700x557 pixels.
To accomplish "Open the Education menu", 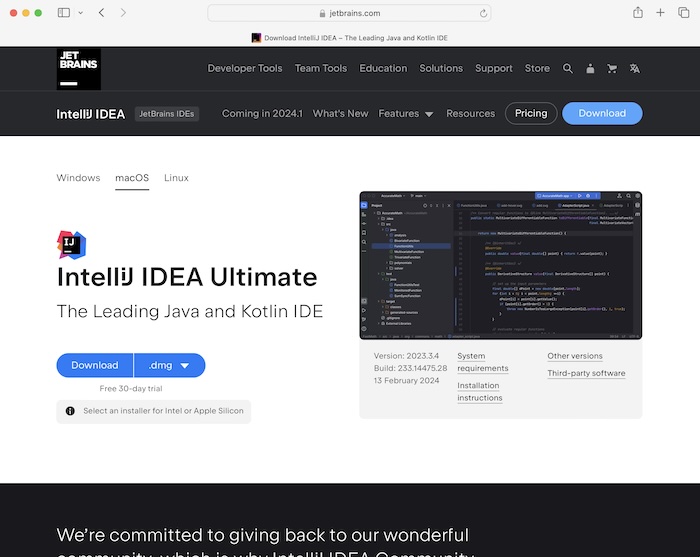I will pyautogui.click(x=383, y=68).
